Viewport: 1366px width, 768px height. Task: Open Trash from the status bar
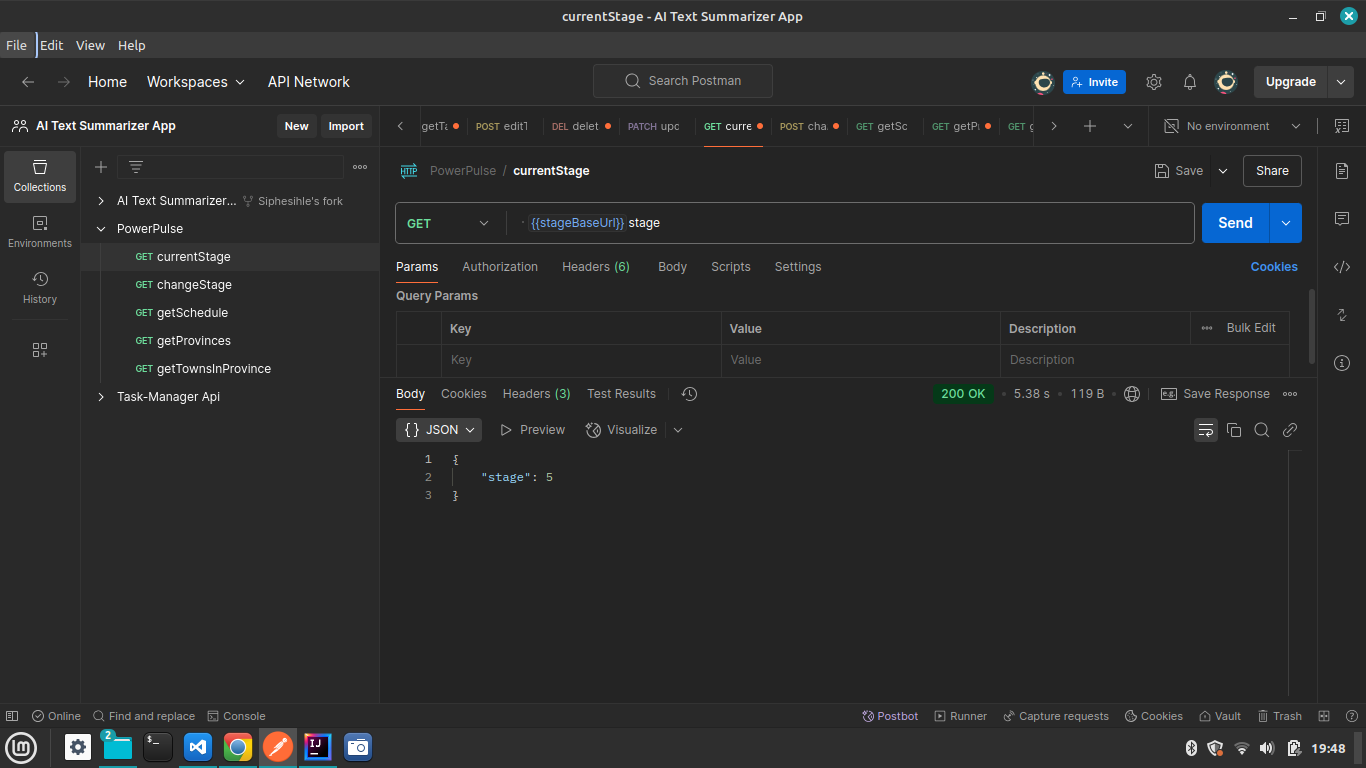point(1279,716)
